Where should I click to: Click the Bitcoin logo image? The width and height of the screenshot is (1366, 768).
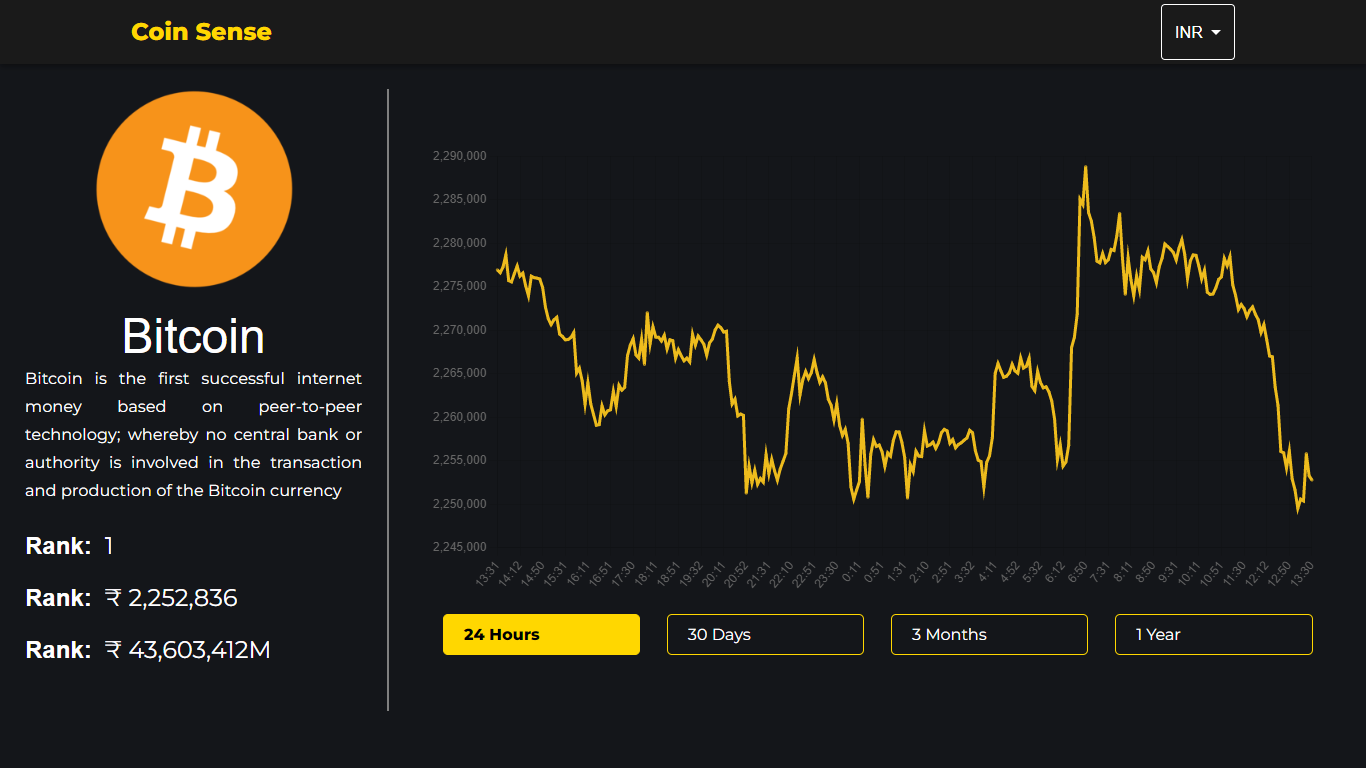pyautogui.click(x=194, y=188)
